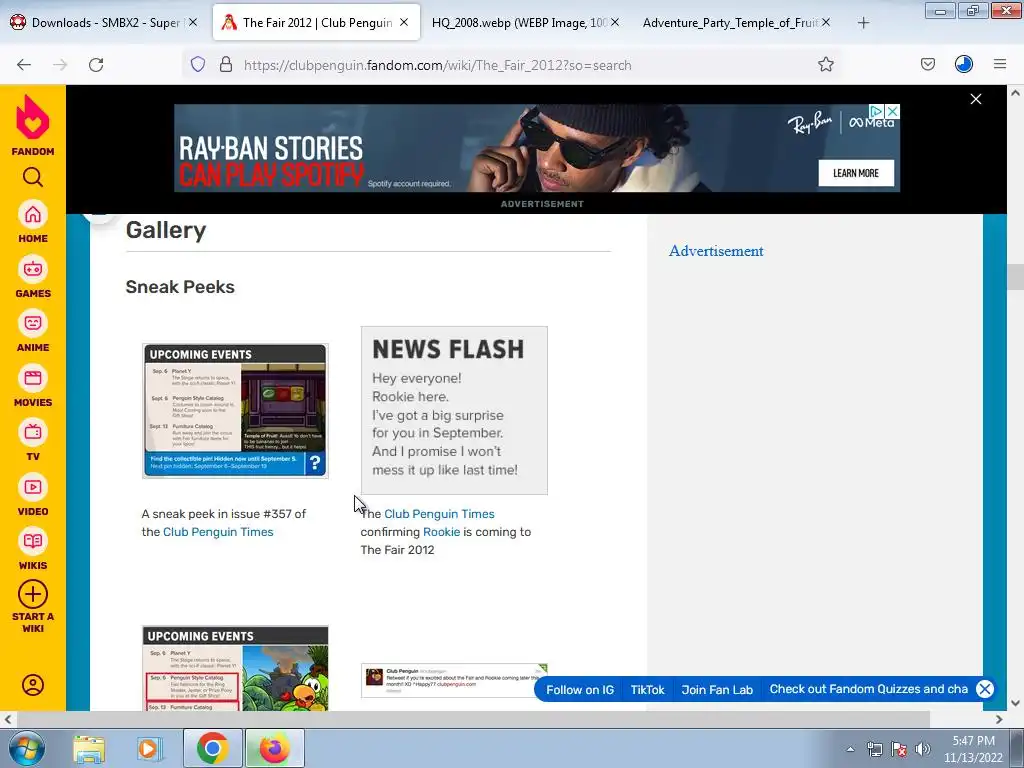Close the Adventure_Party_Temple_of_Fruit tab
This screenshot has width=1024, height=768.
[x=825, y=22]
